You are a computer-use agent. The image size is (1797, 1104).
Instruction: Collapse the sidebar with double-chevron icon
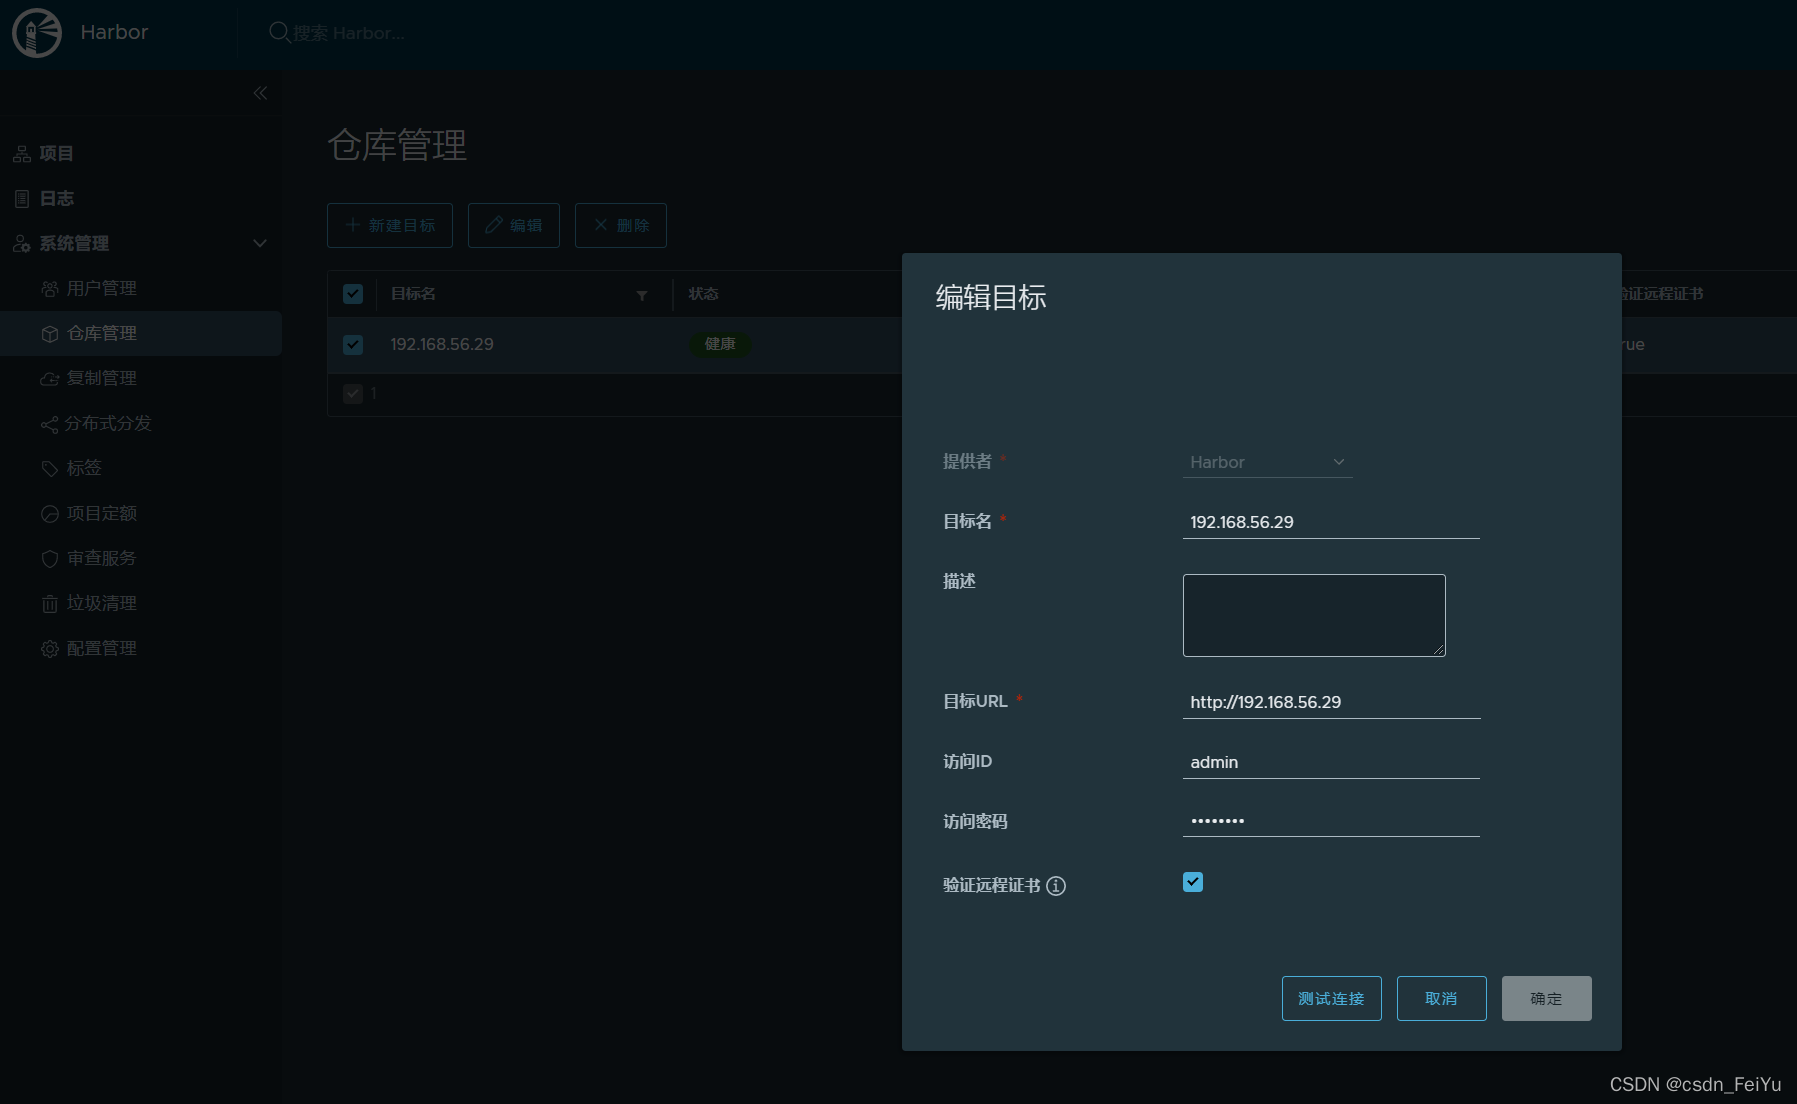260,93
